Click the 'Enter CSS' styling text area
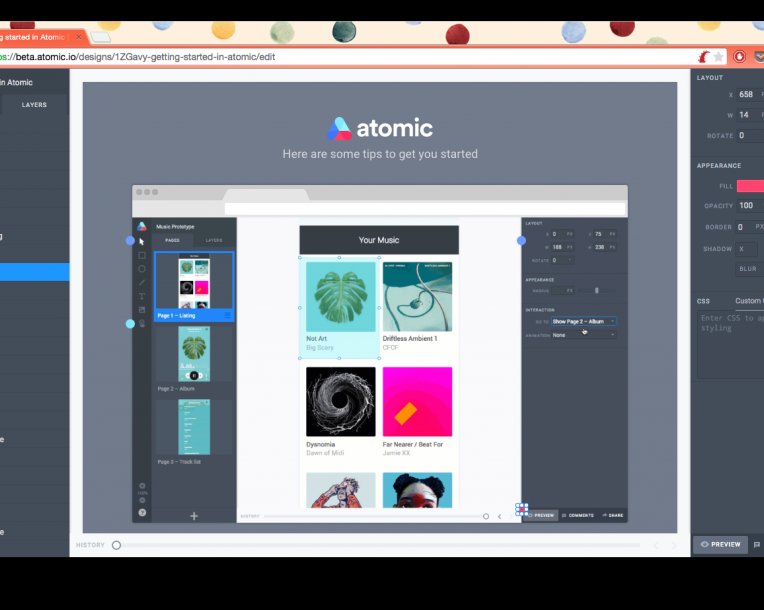 (730, 345)
